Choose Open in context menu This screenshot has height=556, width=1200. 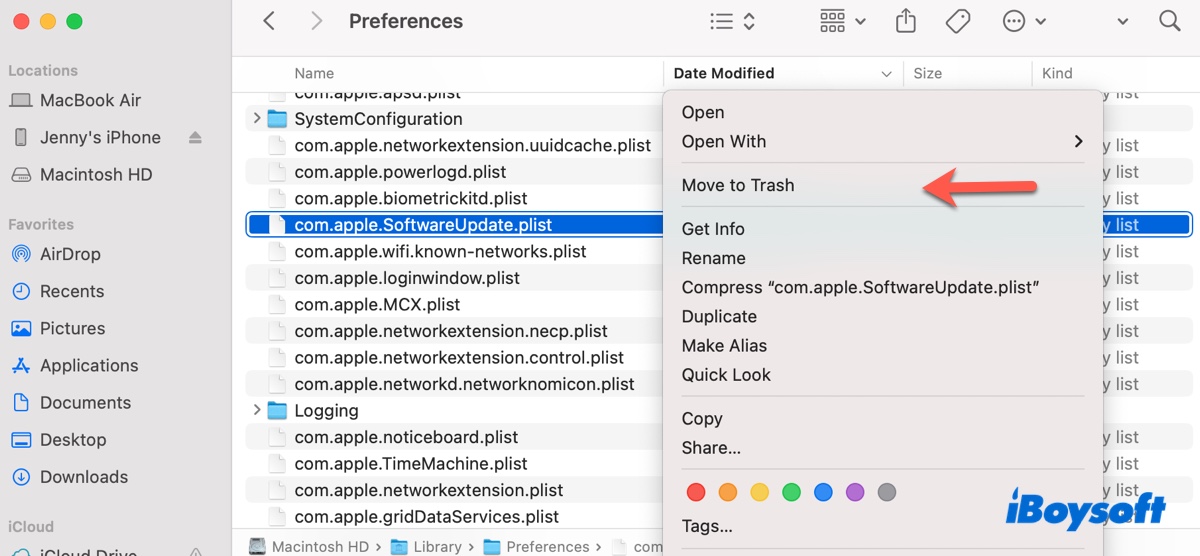(x=703, y=112)
